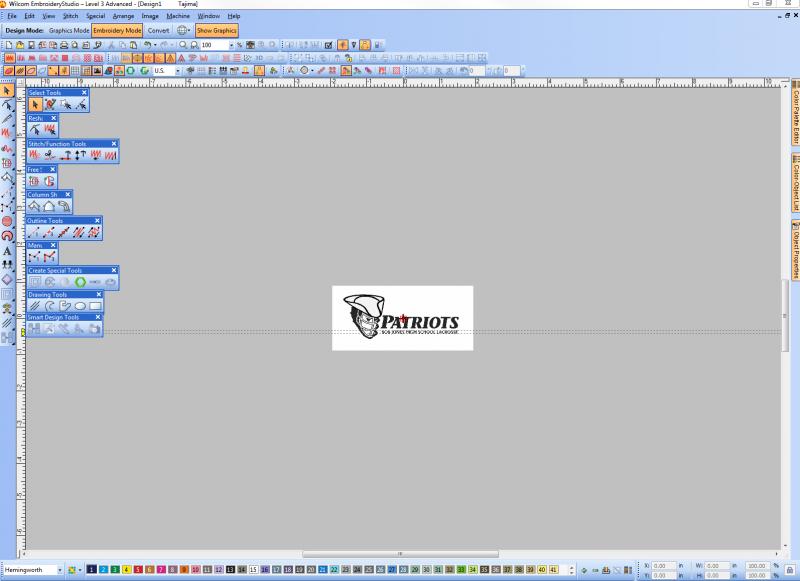Select the red circle tool in the left toolbox

[x=7, y=221]
